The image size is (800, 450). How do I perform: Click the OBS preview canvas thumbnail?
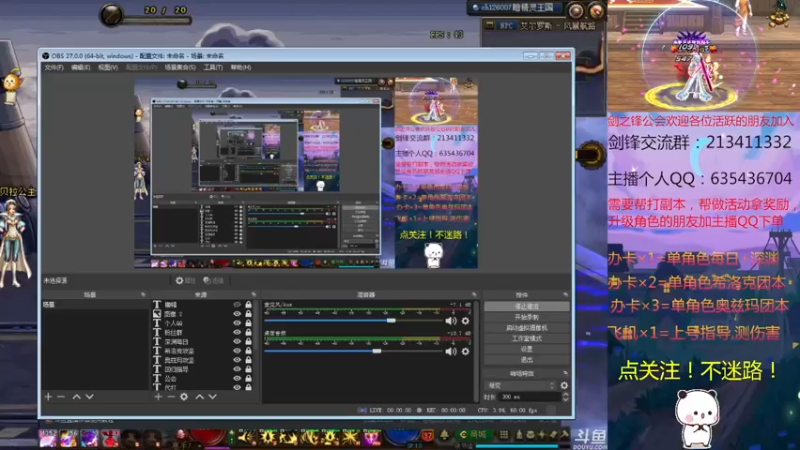pyautogui.click(x=306, y=173)
